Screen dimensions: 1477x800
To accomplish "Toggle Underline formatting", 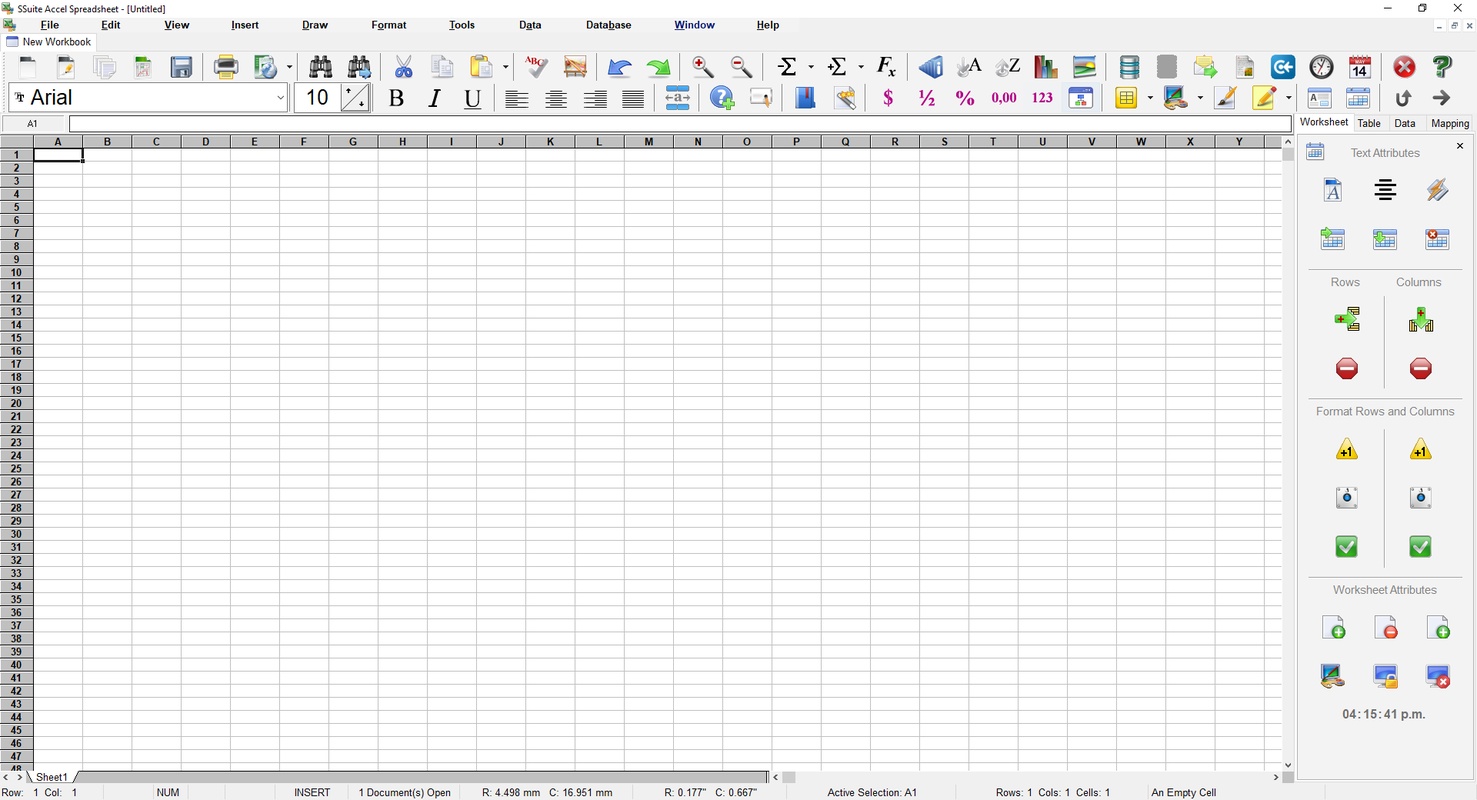I will click(473, 98).
